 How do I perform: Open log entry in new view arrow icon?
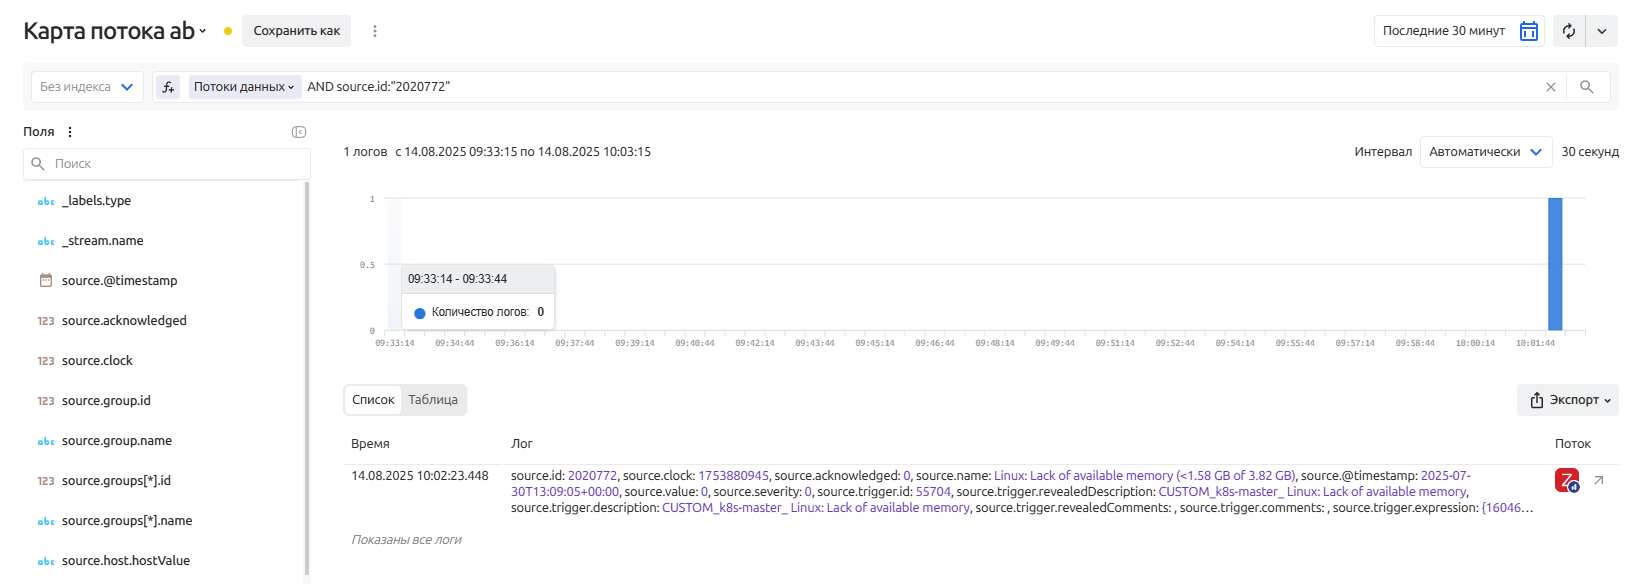(x=1598, y=481)
